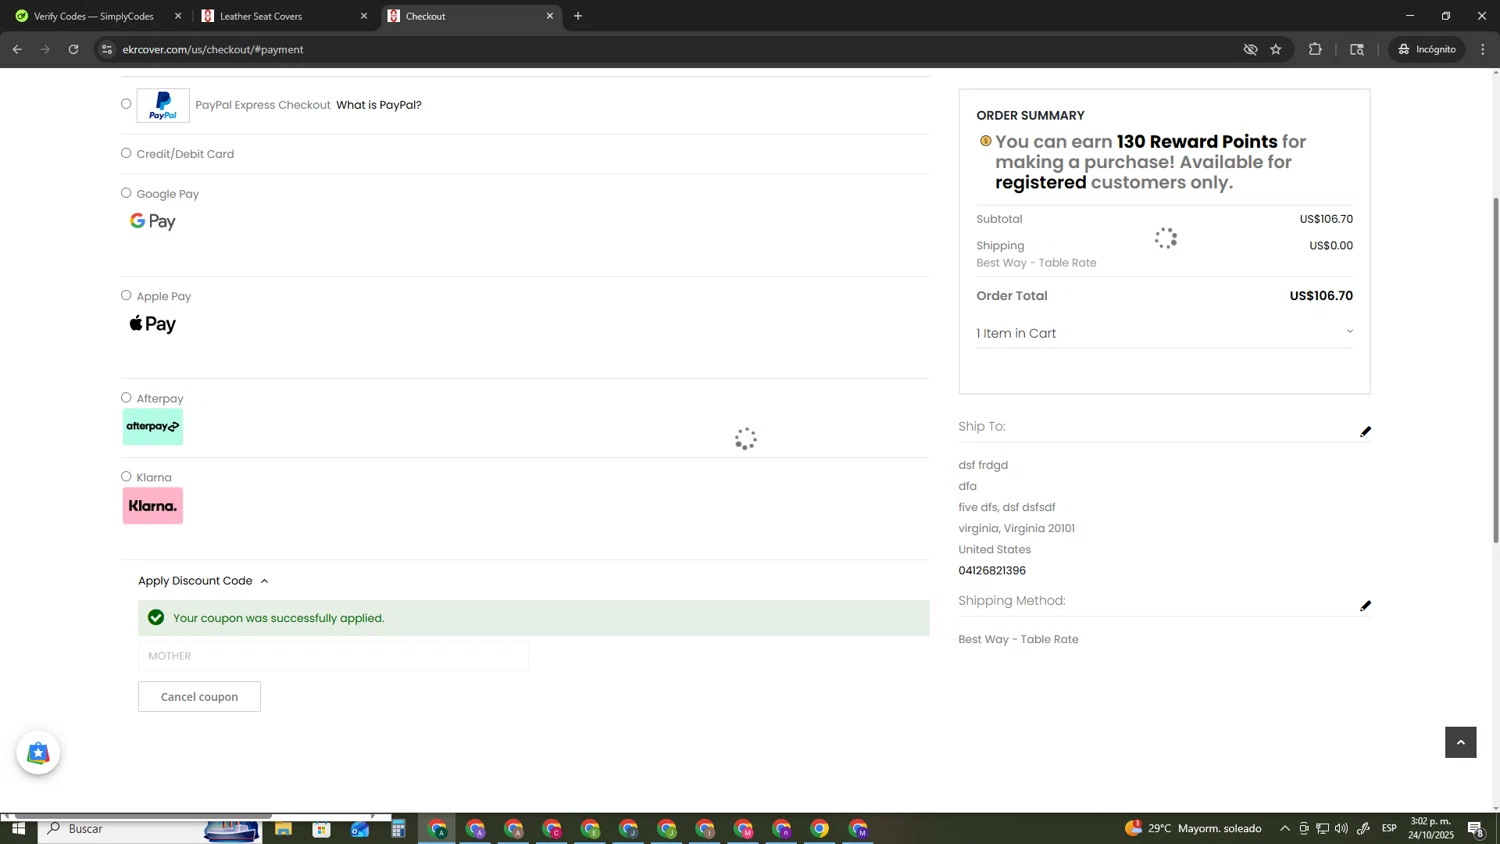Viewport: 1500px width, 844px height.
Task: Open the What is PayPal? link
Action: (379, 105)
